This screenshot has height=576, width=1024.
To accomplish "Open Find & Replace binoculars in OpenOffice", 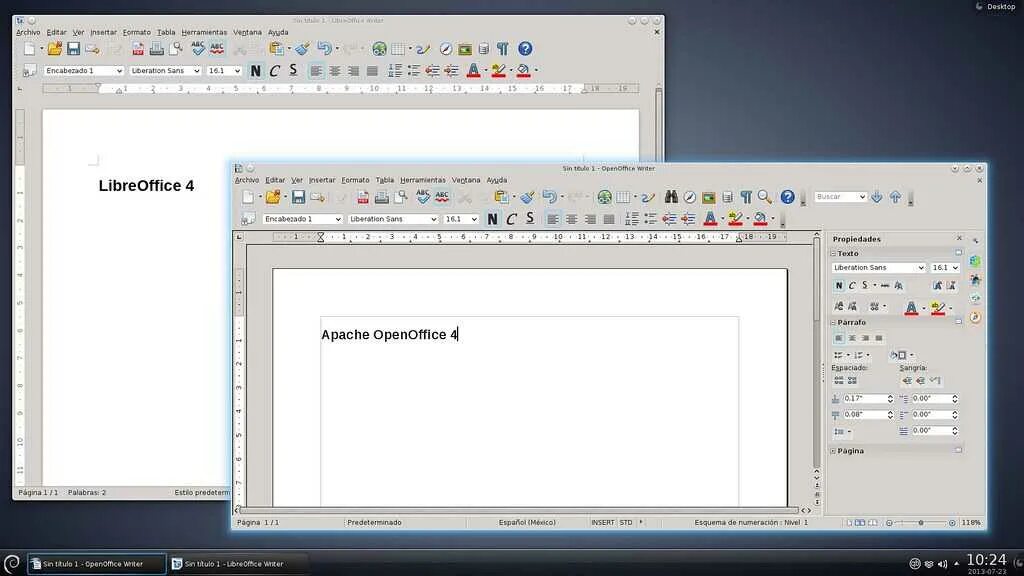I will click(671, 197).
